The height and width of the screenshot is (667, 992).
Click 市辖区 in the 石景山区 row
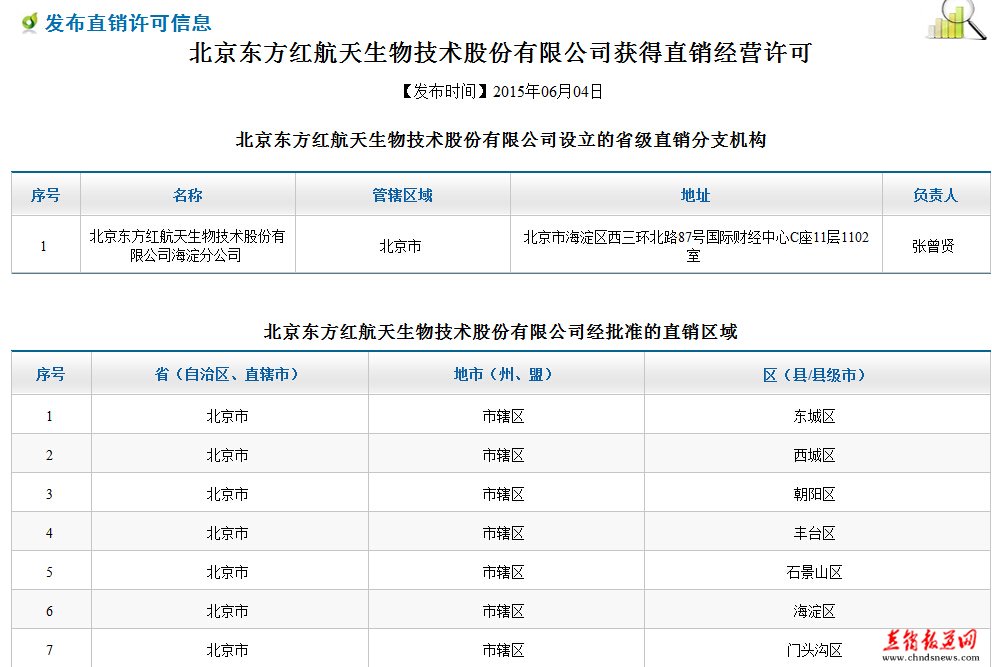pos(504,573)
